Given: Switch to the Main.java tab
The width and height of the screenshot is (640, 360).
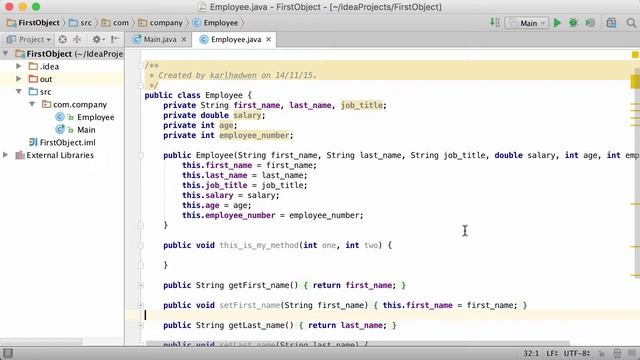Looking at the screenshot, I should coord(160,40).
